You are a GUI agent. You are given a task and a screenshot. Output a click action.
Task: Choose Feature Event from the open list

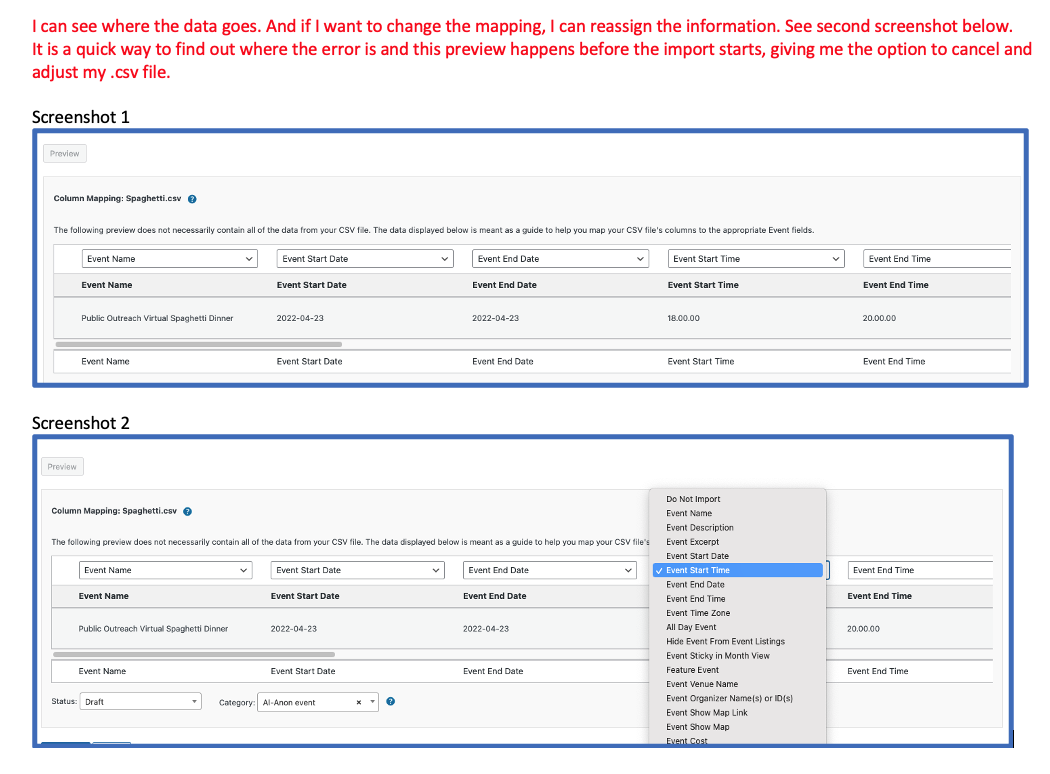point(737,670)
